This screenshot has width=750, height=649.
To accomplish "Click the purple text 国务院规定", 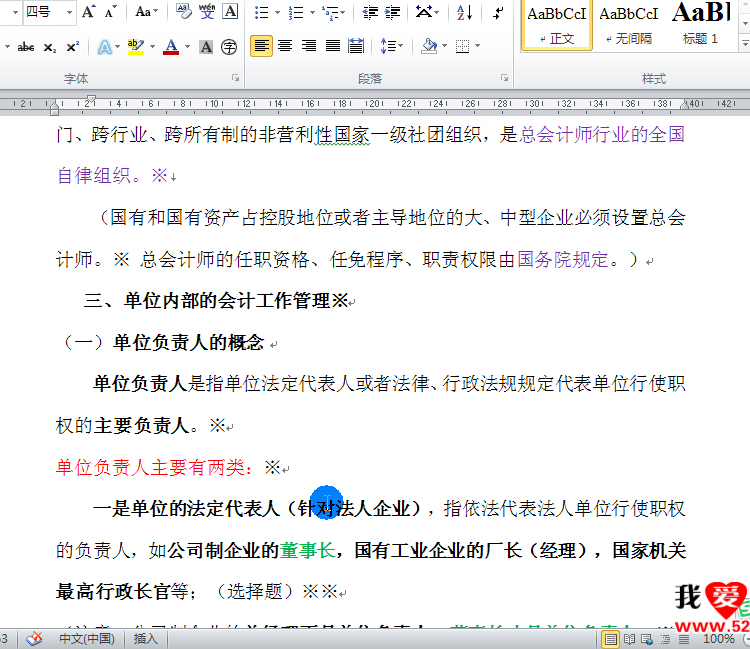I will point(562,260).
